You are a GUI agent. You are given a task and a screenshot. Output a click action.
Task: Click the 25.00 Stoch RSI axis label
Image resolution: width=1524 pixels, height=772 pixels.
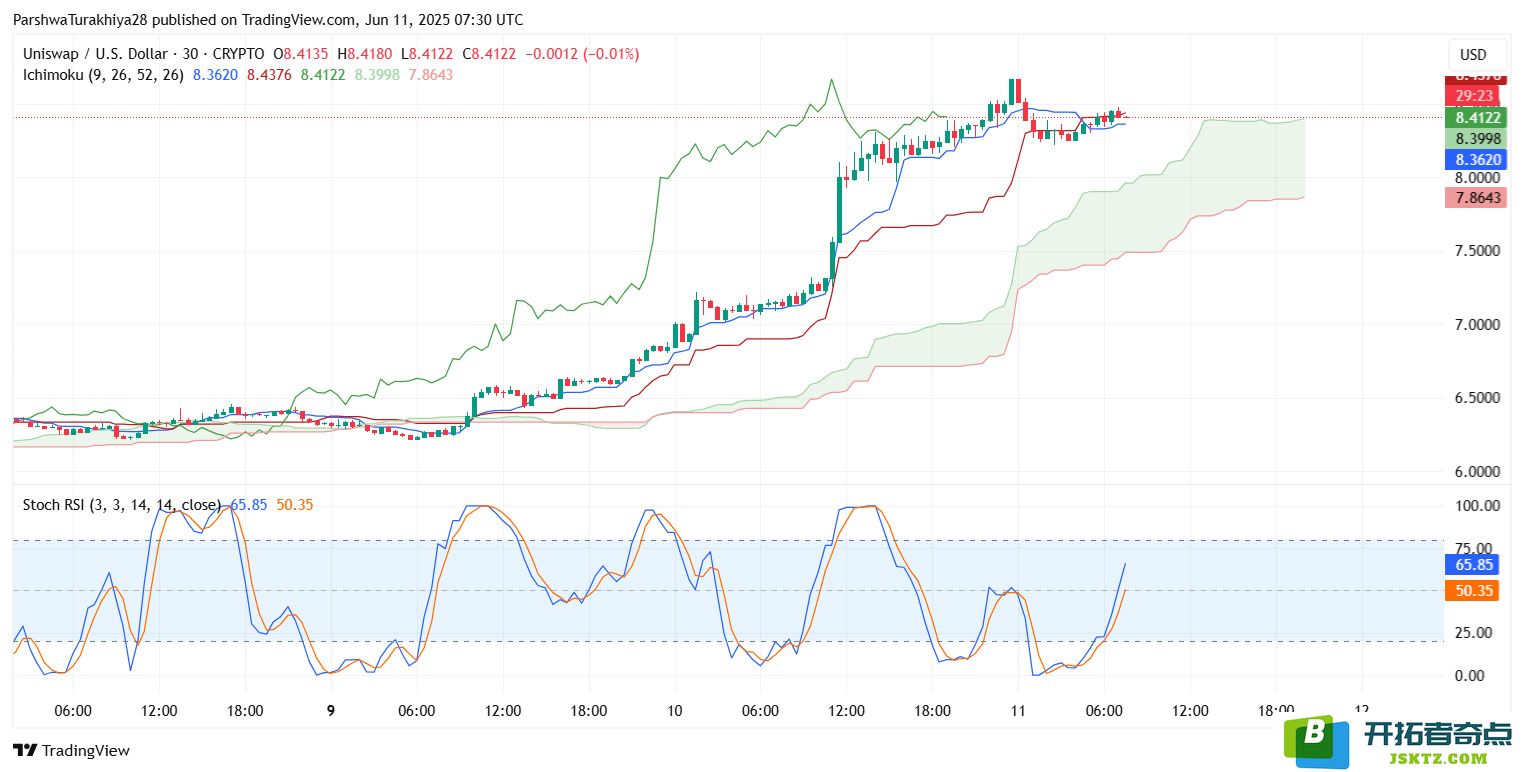[x=1474, y=632]
